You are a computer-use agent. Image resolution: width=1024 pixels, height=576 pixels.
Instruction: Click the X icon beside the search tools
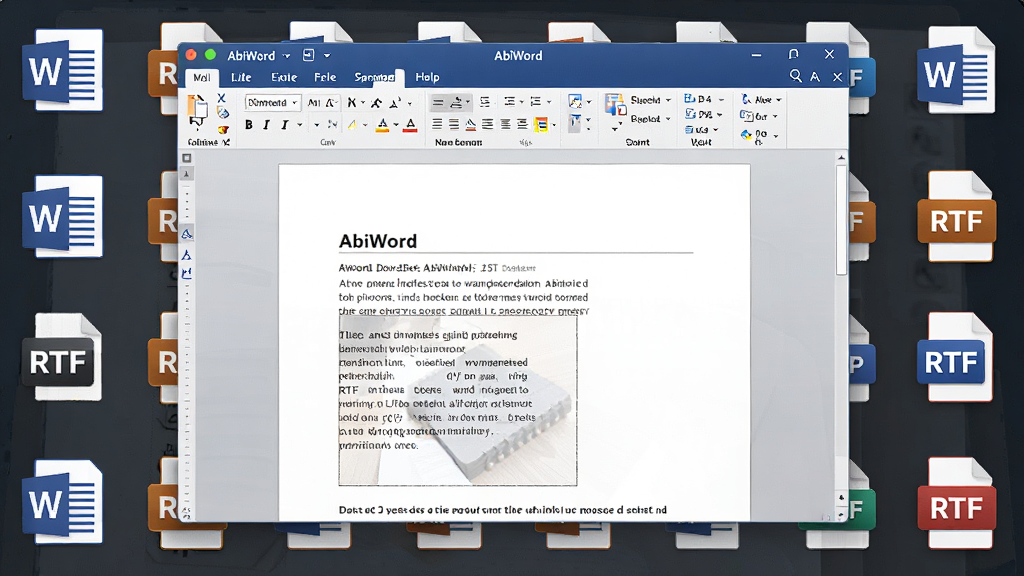pyautogui.click(x=837, y=77)
